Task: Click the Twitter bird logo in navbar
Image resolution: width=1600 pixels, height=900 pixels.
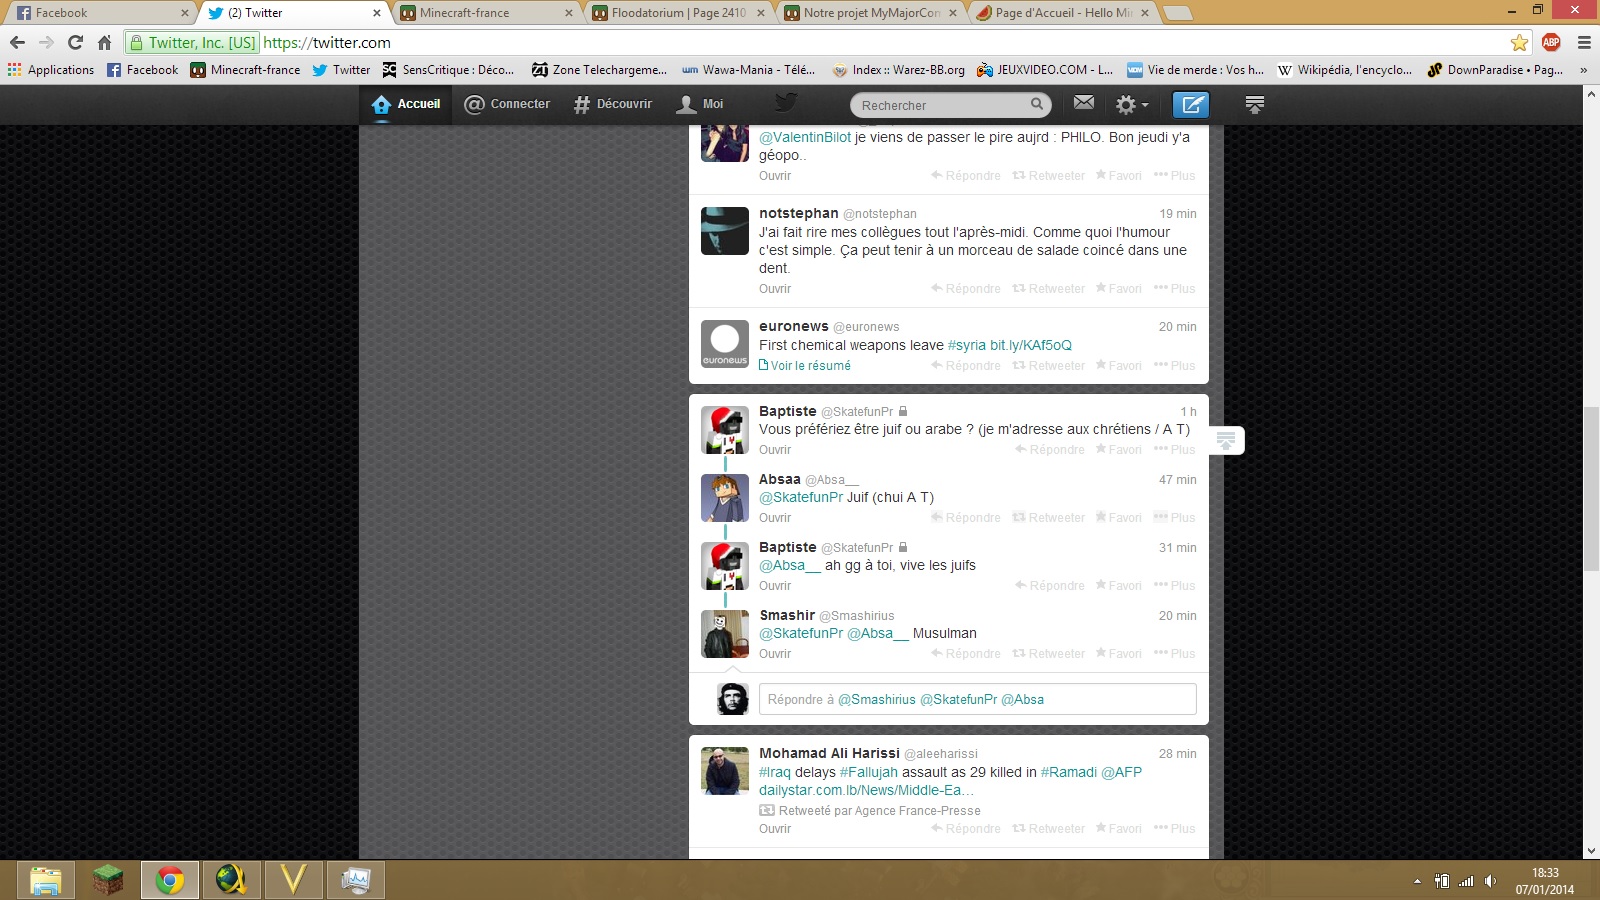Action: [x=786, y=103]
